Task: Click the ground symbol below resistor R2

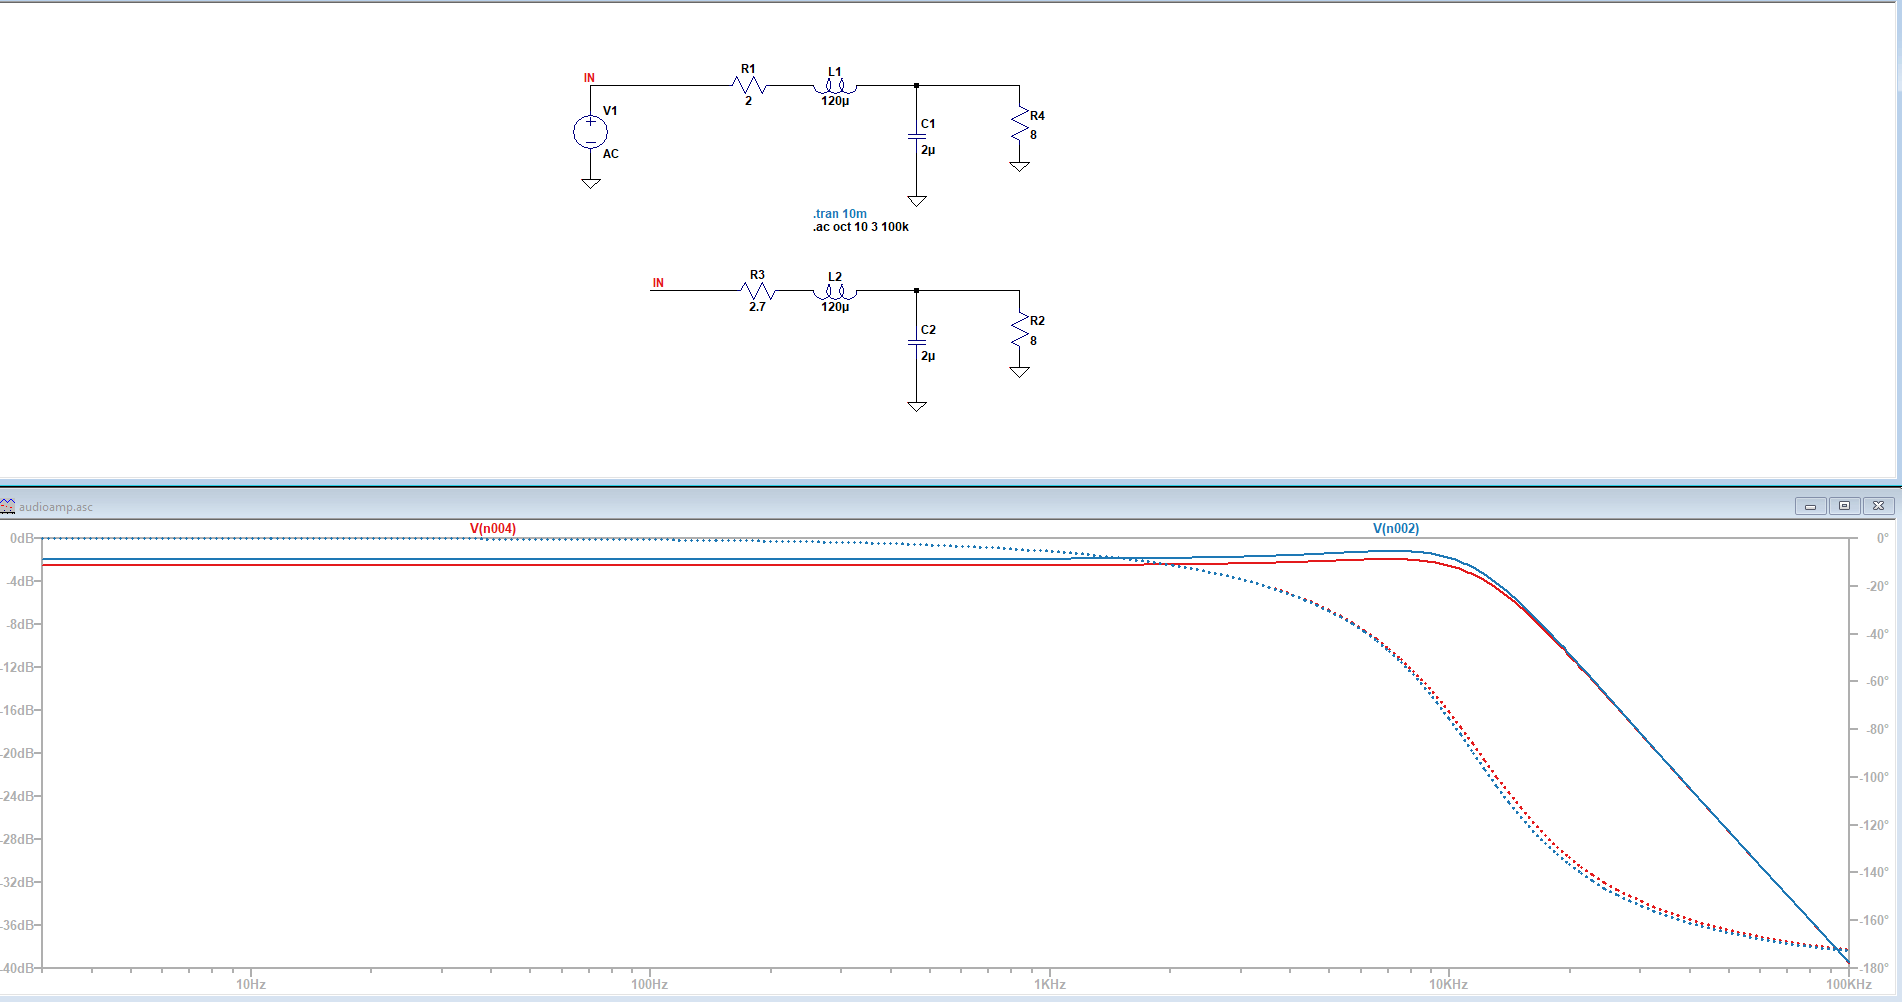Action: click(x=1019, y=371)
